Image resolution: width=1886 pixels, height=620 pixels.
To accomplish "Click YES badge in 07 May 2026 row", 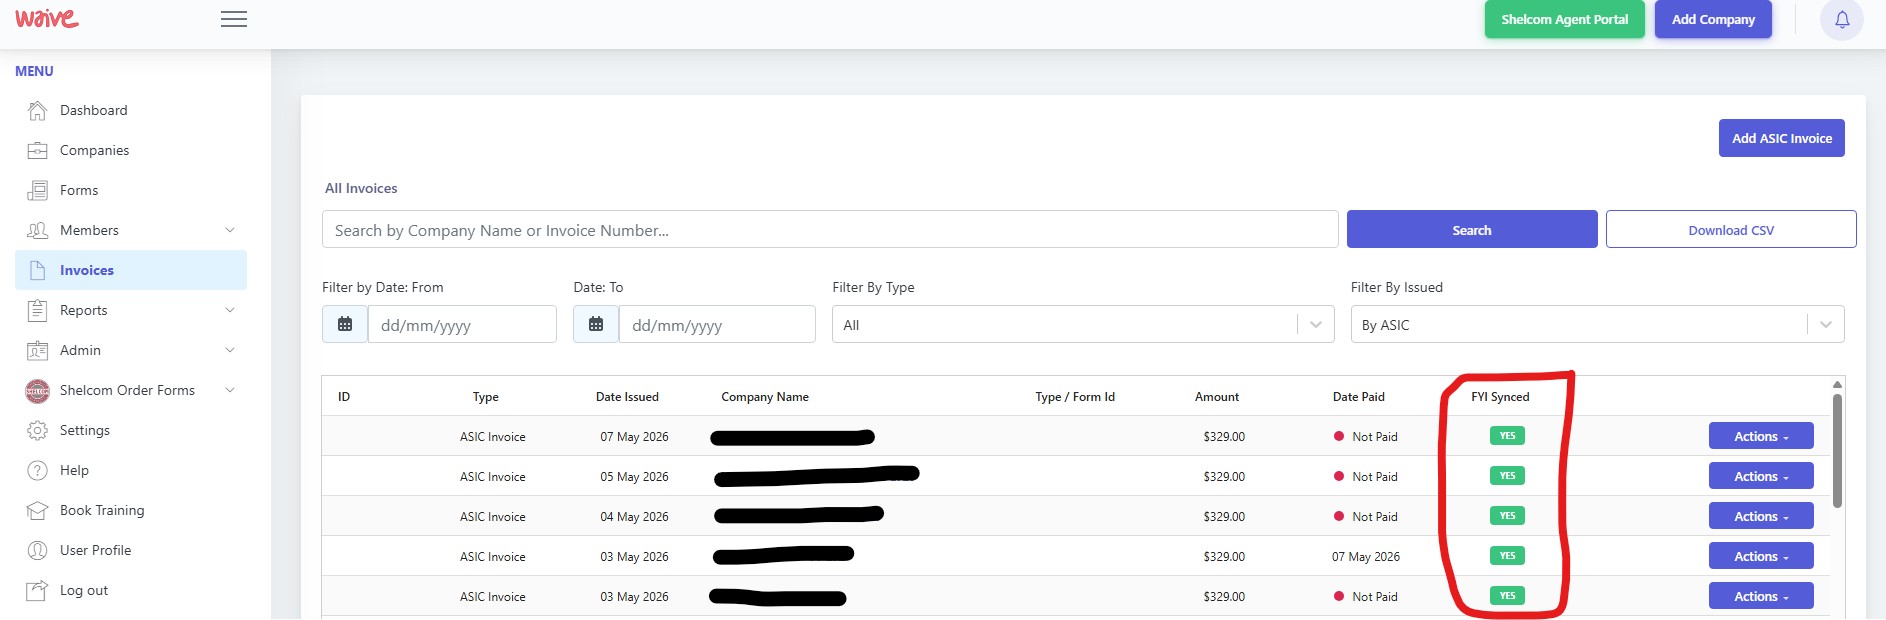I will pos(1507,436).
